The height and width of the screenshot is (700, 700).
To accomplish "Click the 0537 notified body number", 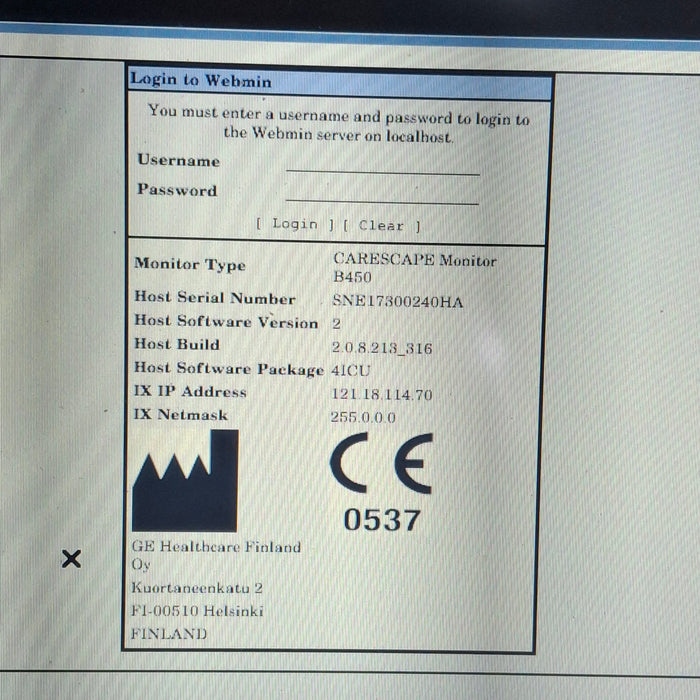I will click(382, 520).
